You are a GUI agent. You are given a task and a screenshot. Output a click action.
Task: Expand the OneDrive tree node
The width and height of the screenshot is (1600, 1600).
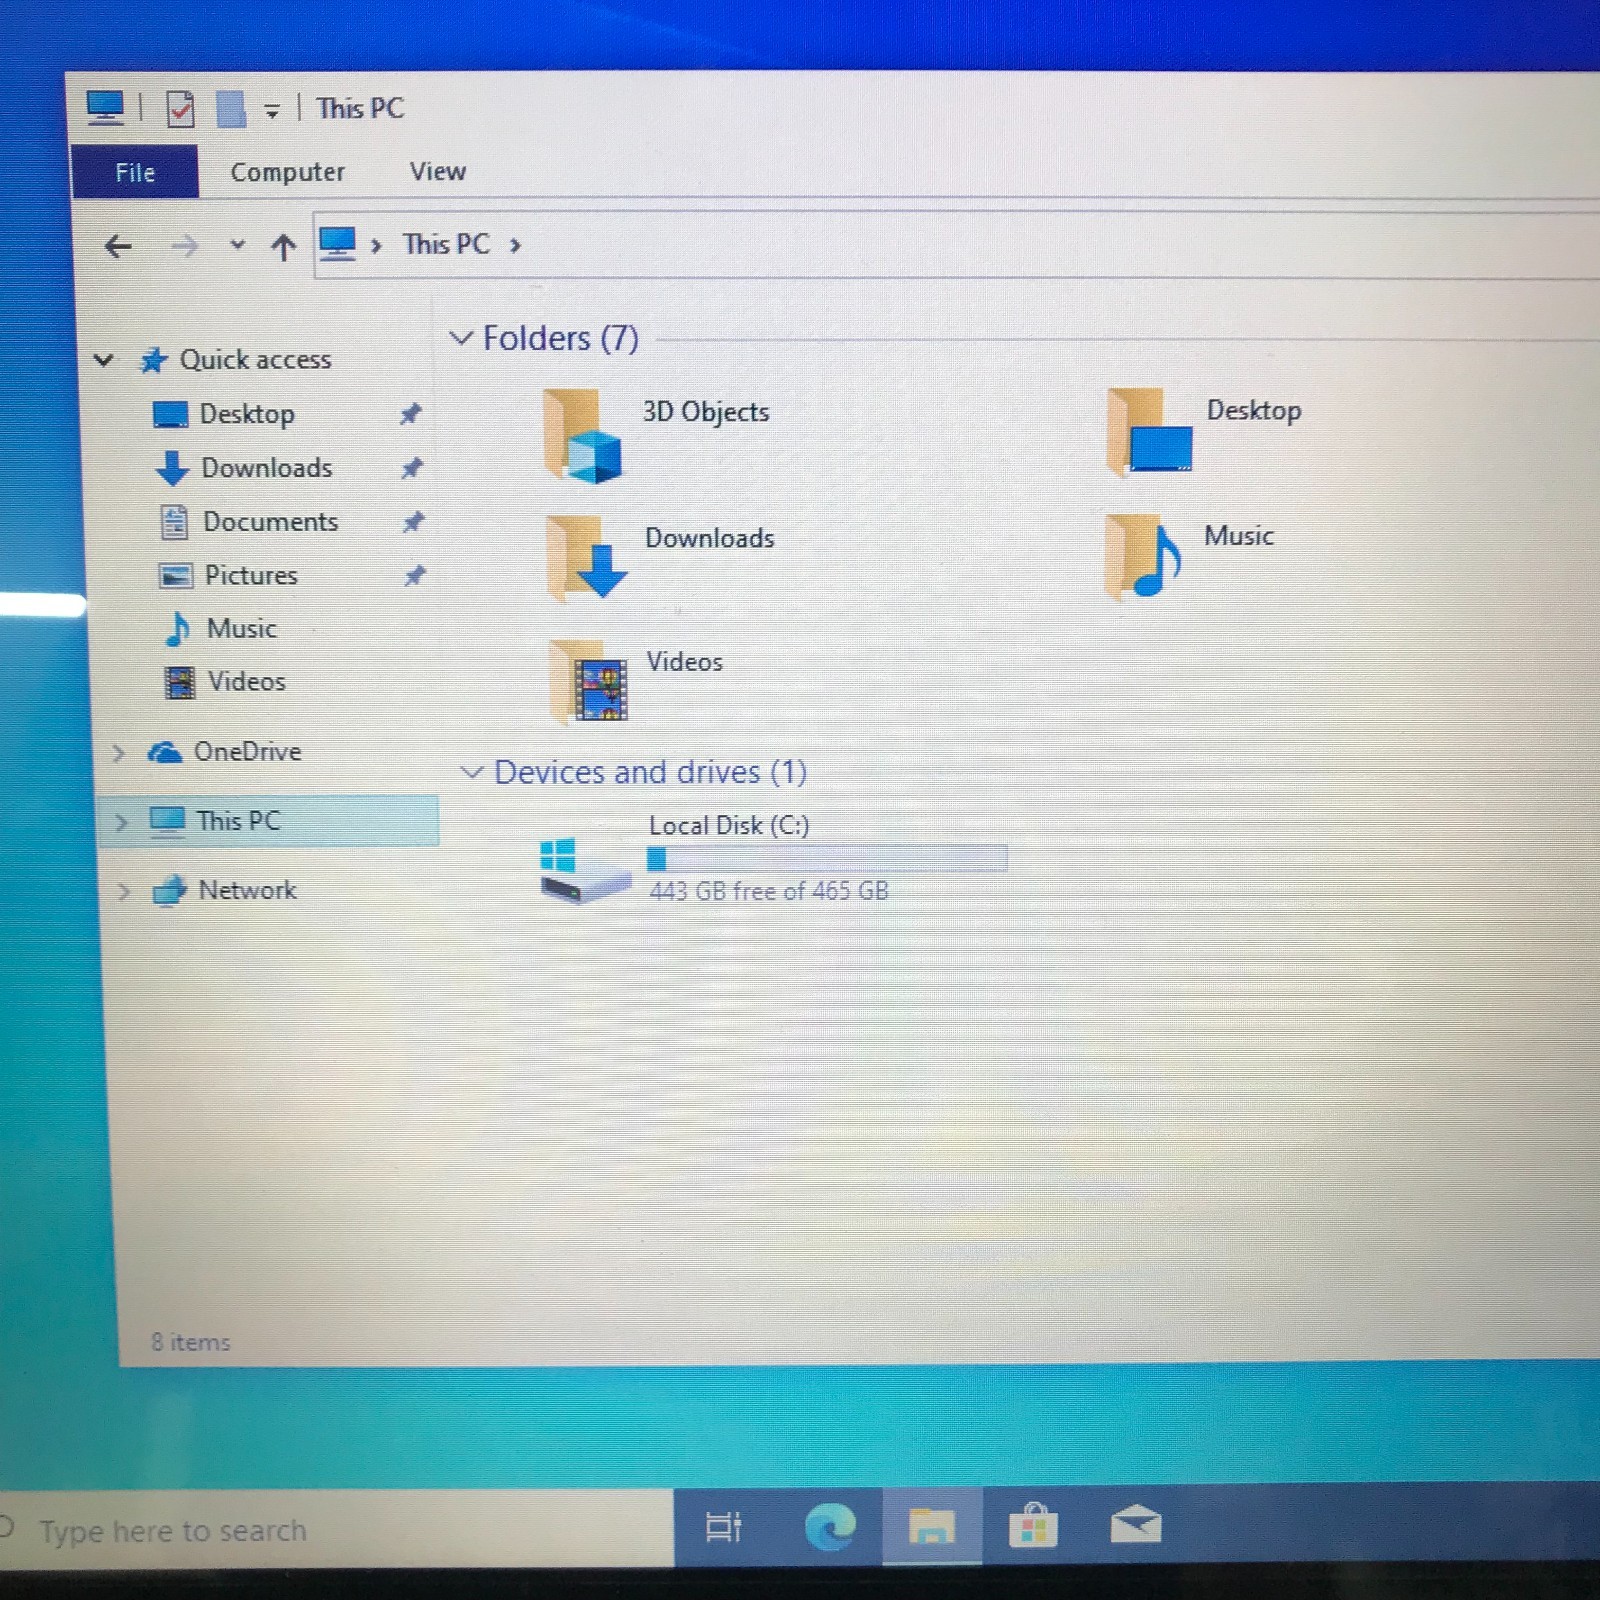click(x=118, y=752)
